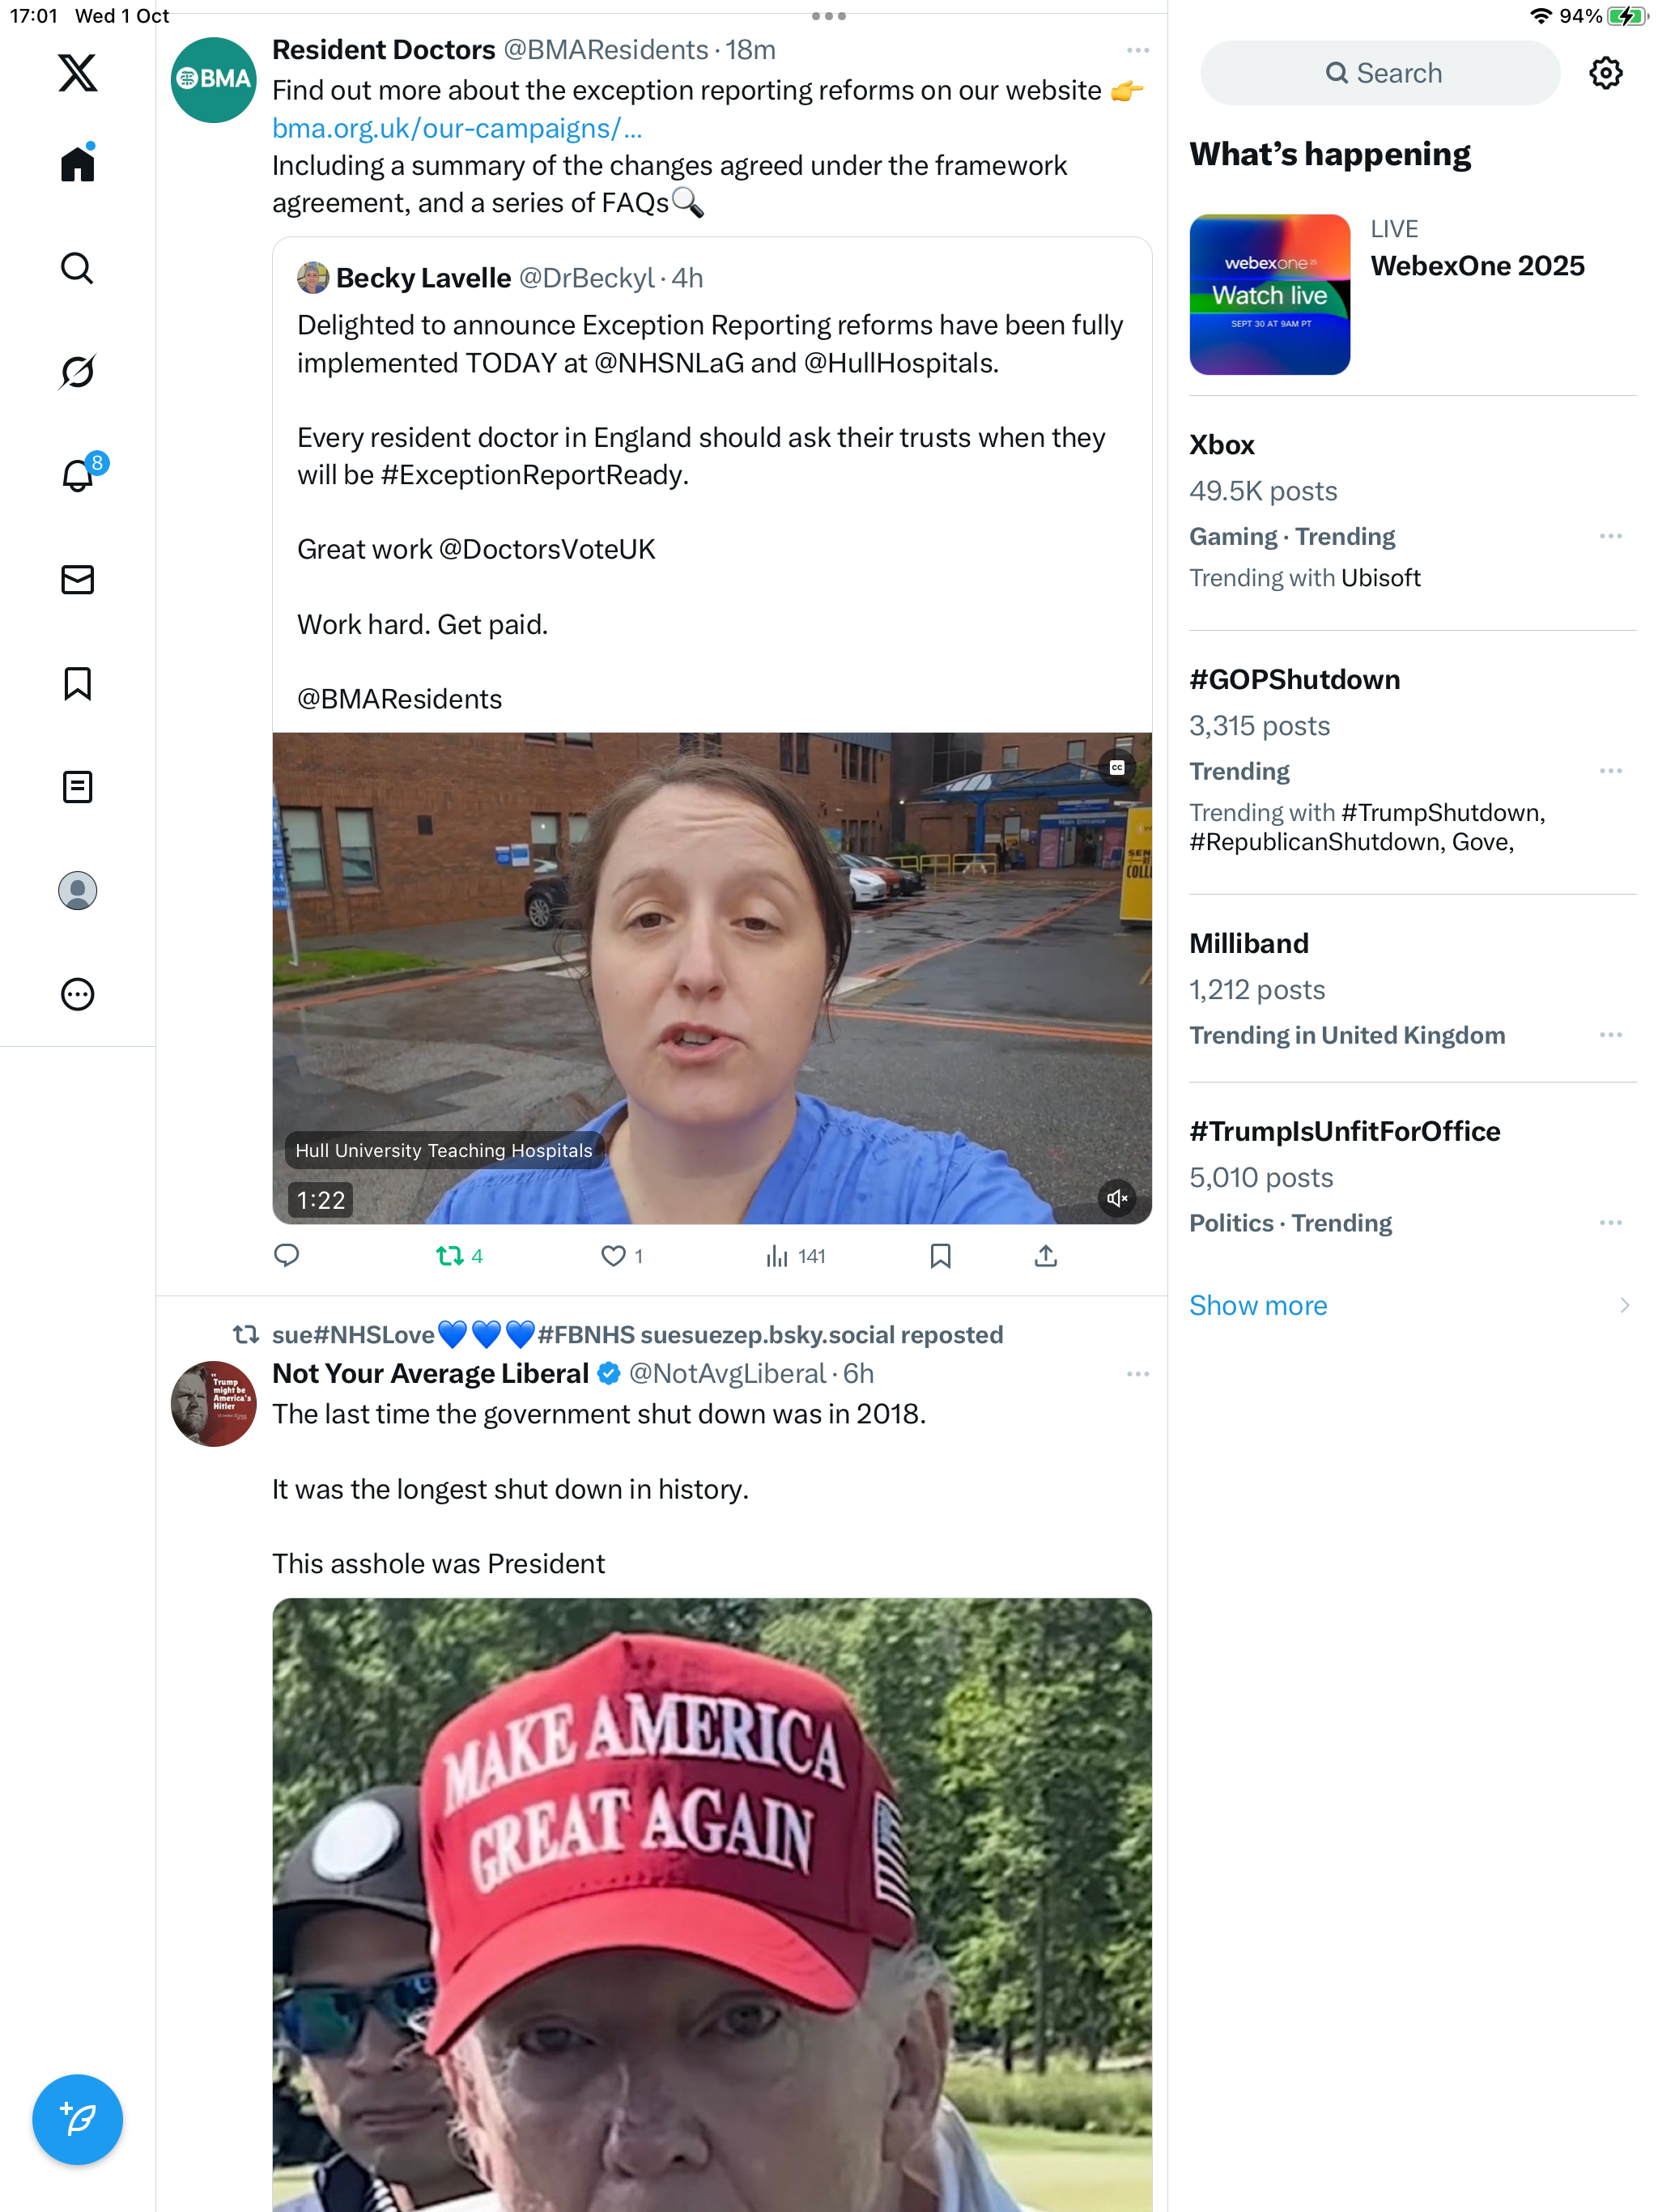Open more options on Resident Doctors post

click(1137, 50)
